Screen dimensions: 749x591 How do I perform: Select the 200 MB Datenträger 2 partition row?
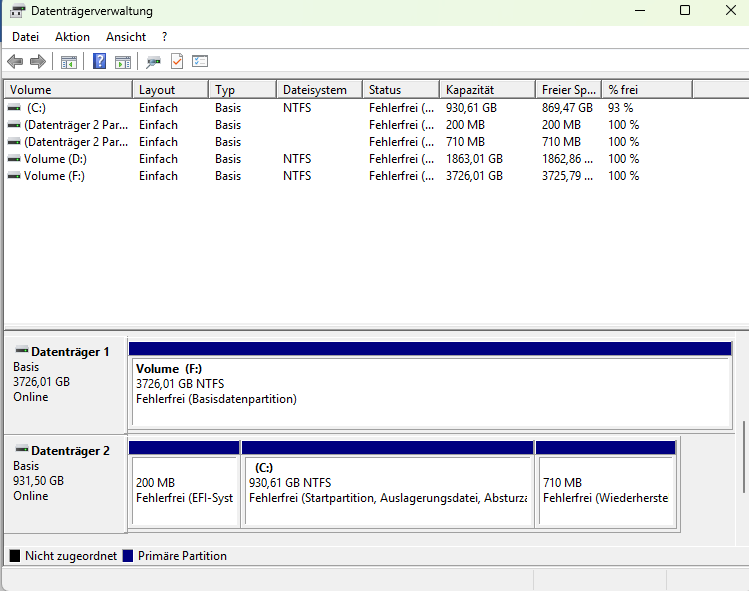349,125
